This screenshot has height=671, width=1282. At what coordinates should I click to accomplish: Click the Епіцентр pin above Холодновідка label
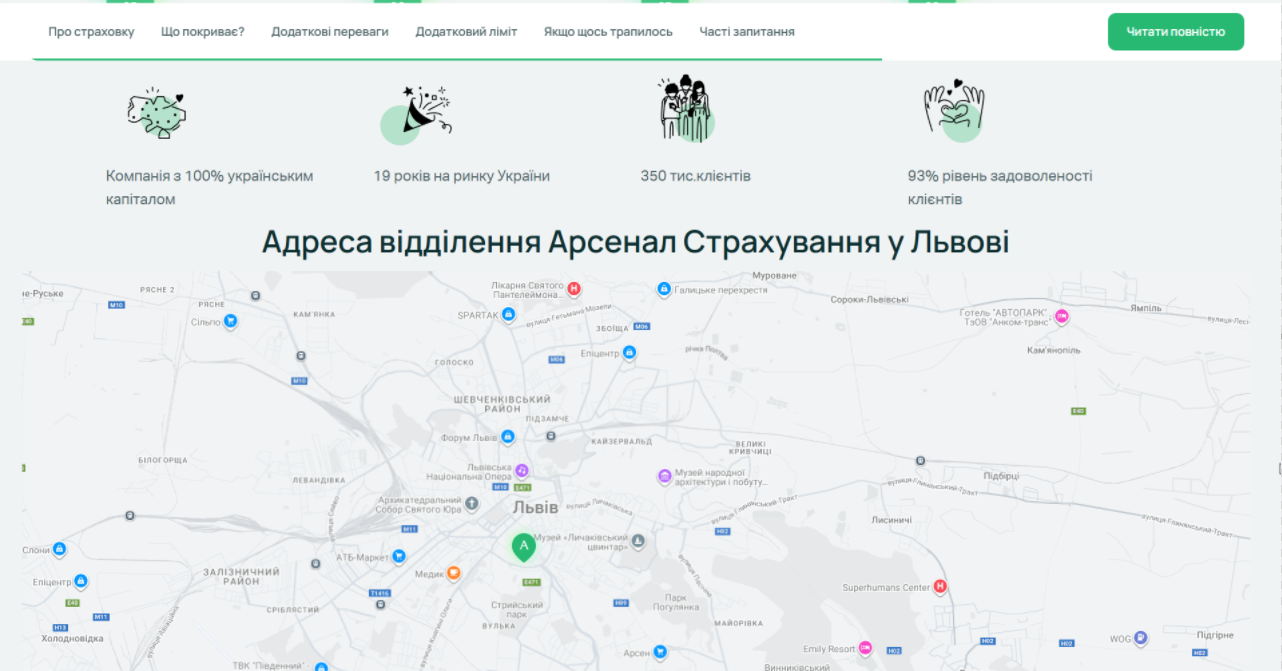point(81,582)
